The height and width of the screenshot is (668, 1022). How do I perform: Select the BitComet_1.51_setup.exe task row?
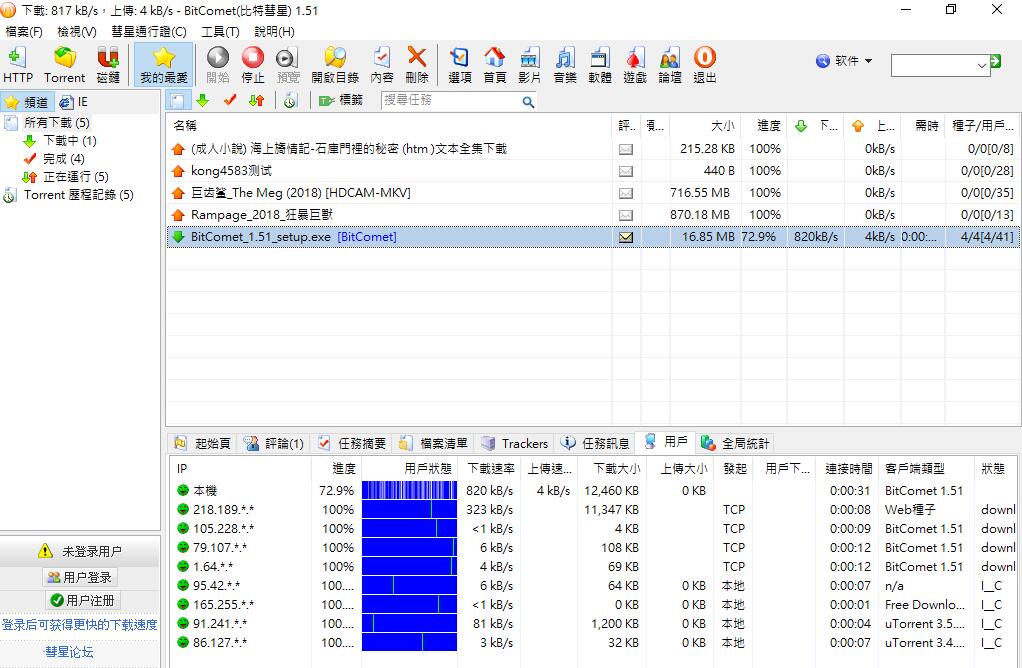(x=593, y=237)
